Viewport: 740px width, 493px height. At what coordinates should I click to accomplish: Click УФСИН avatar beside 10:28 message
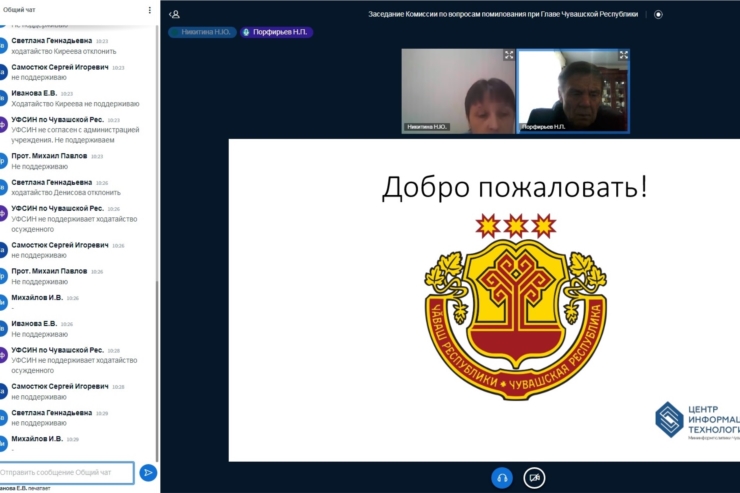[2, 355]
